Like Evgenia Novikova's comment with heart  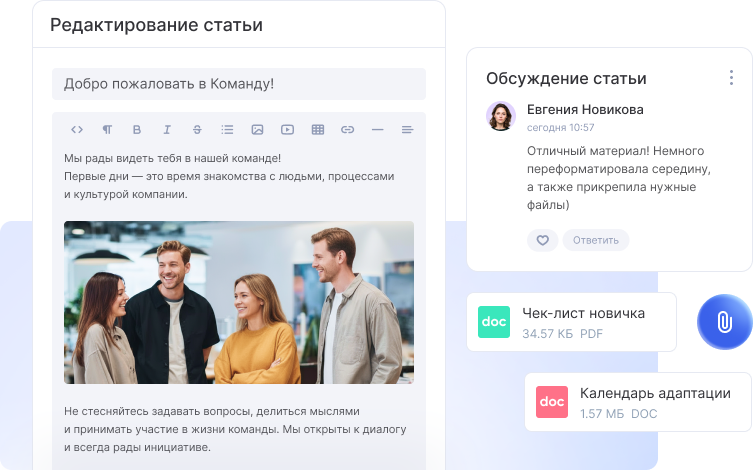click(x=542, y=240)
